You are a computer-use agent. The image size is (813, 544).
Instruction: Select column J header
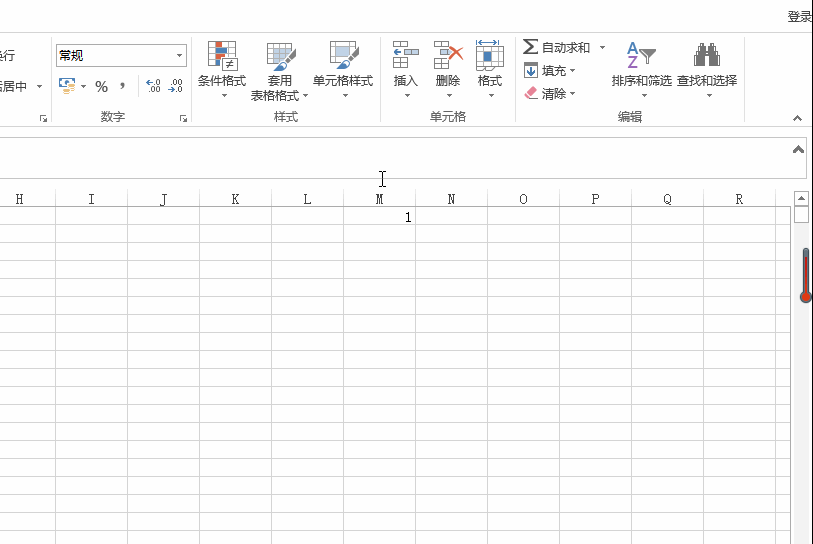point(163,199)
